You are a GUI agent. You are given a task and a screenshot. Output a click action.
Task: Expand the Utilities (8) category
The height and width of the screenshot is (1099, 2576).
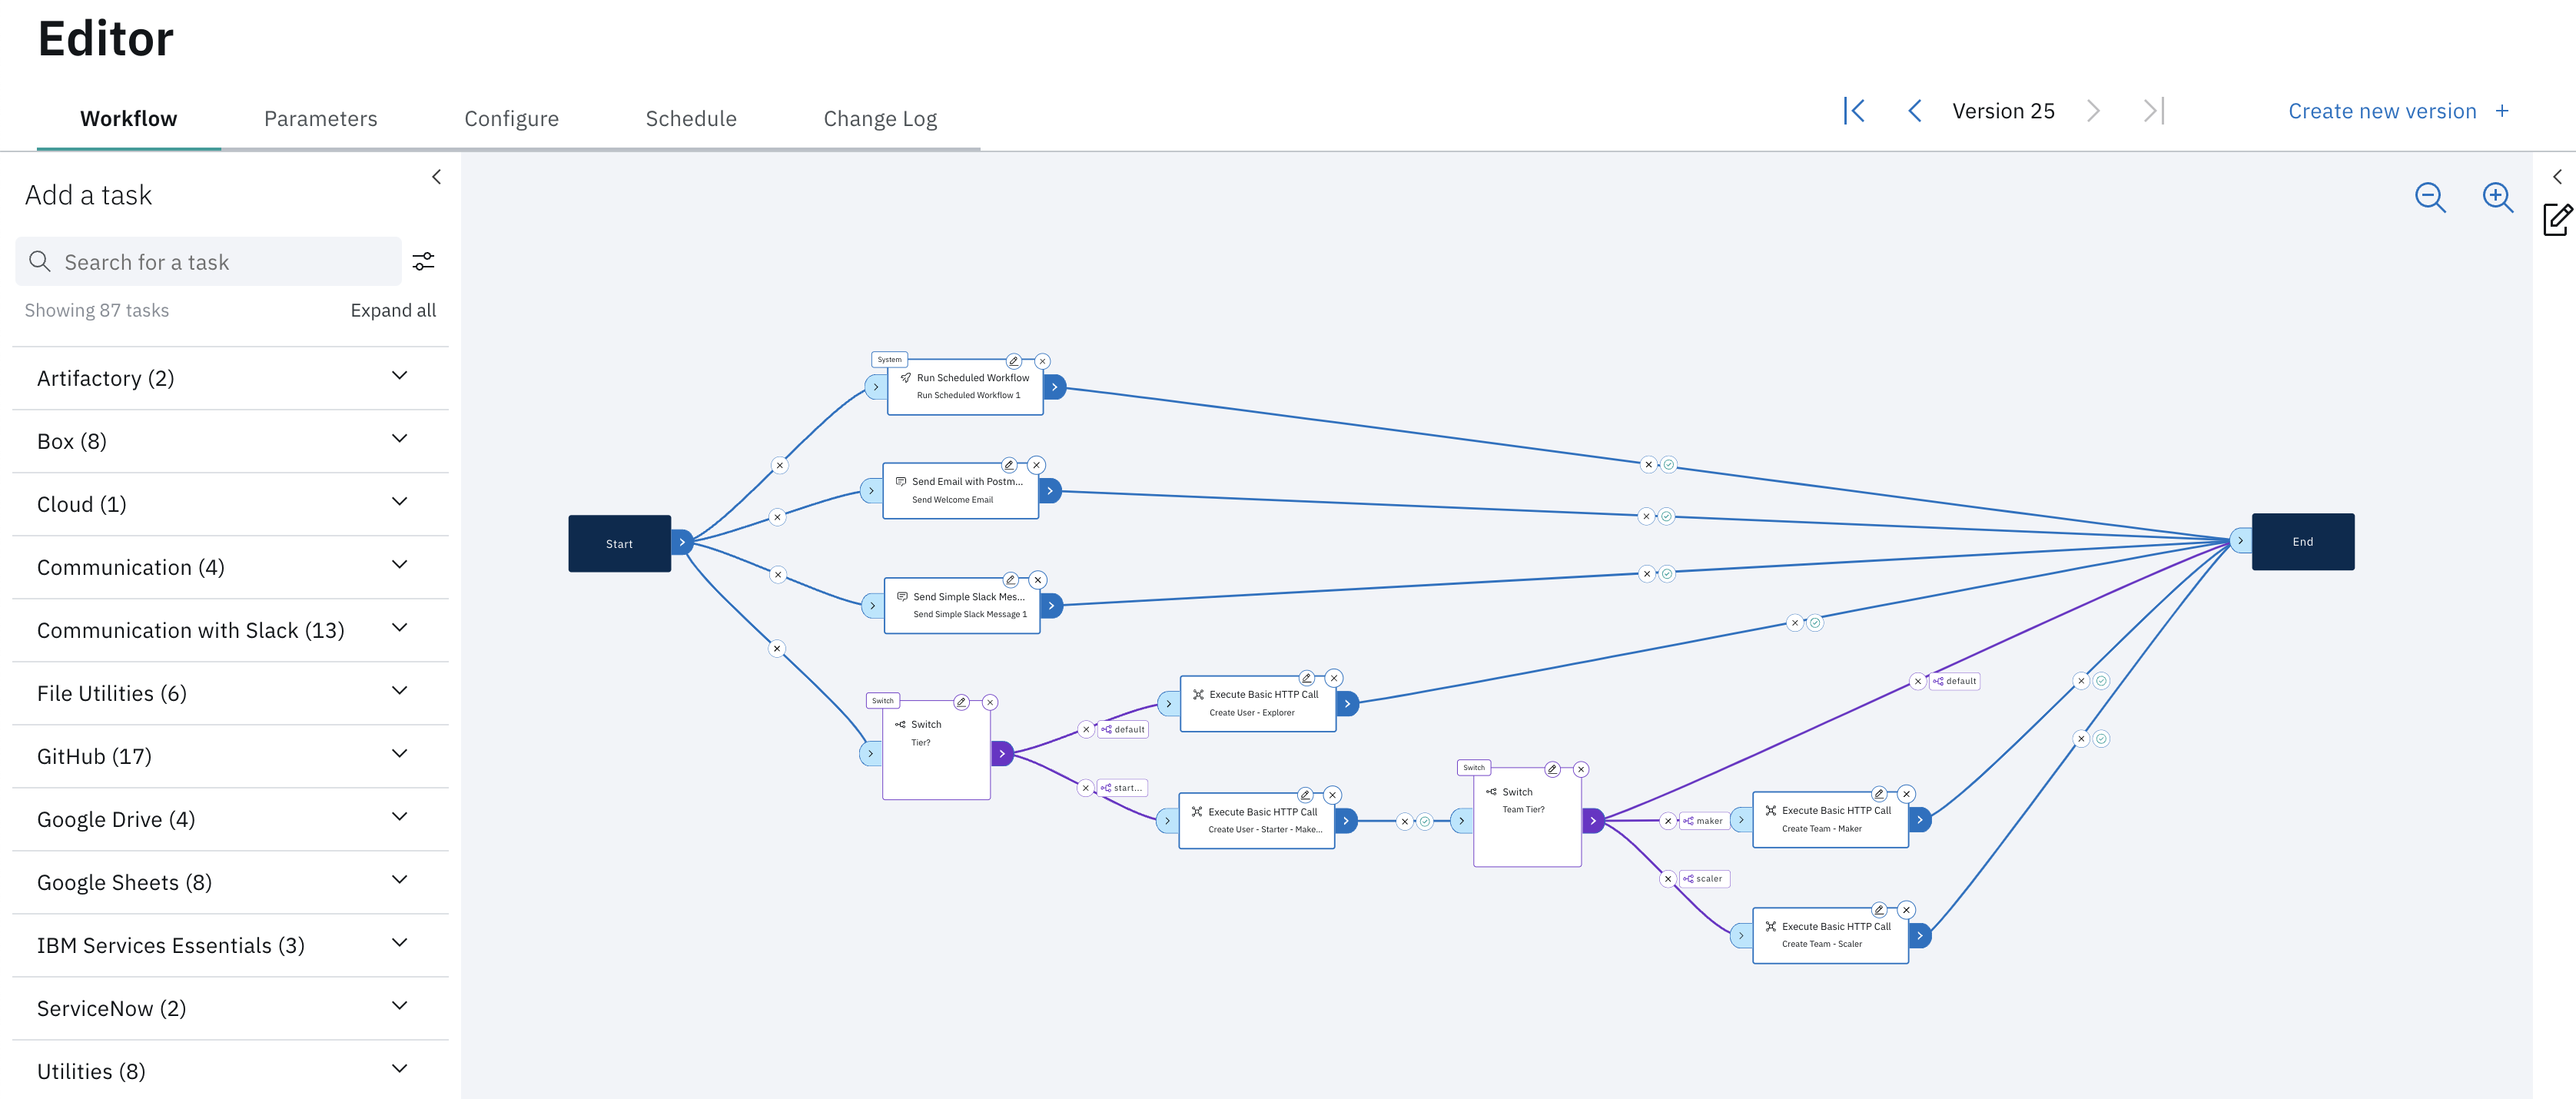point(230,1071)
